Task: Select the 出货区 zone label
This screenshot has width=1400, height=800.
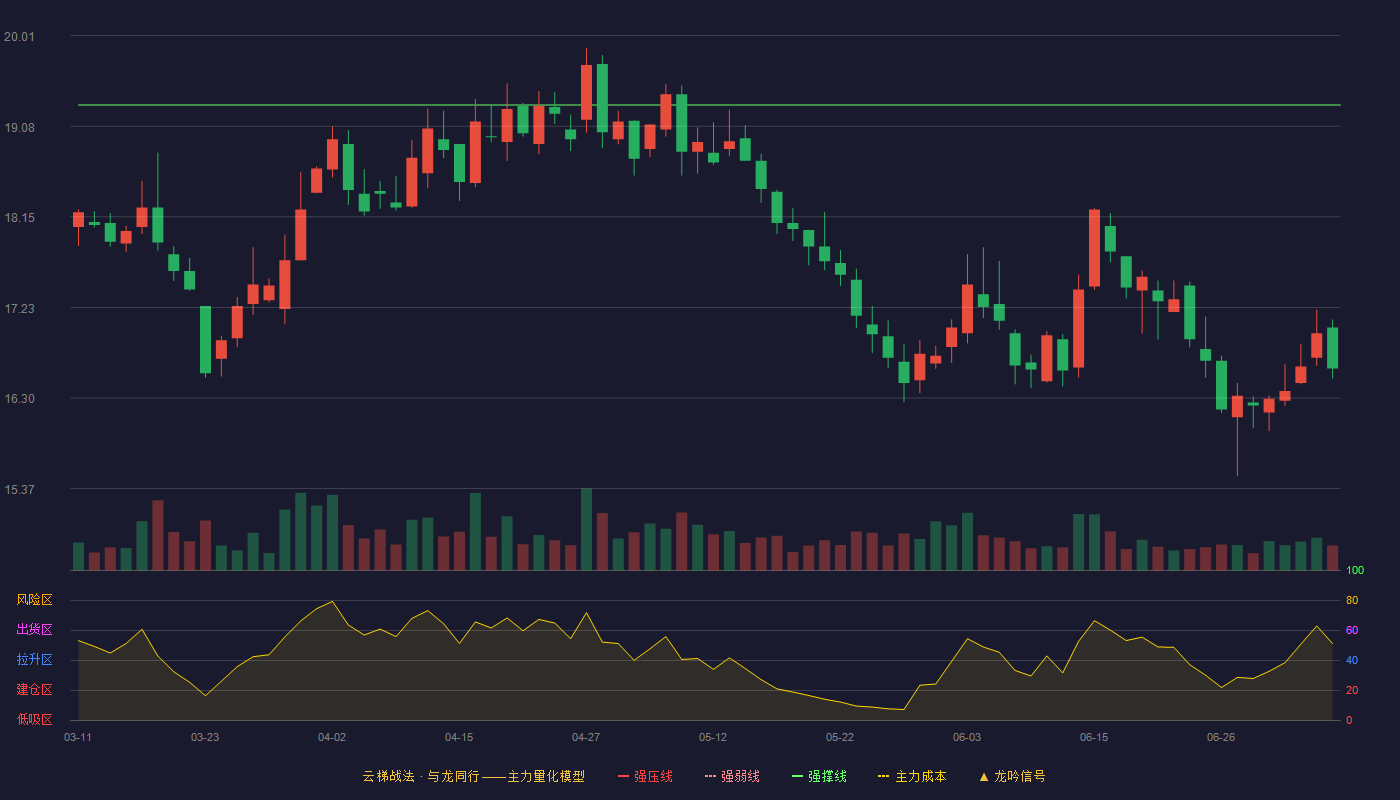Action: pos(34,630)
